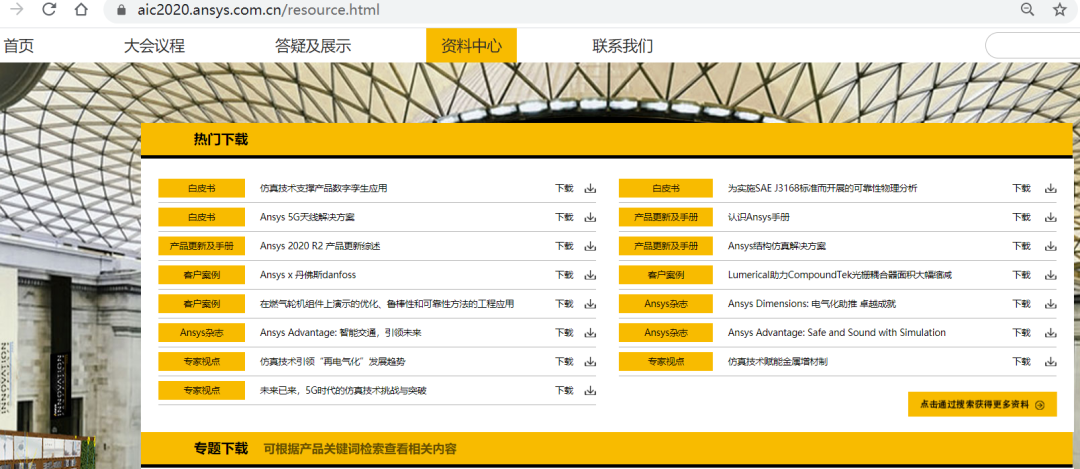Screen dimensions: 1080x469
Task: Click the download icon for Ansys 5G天线解决方案
Action: pyautogui.click(x=590, y=217)
